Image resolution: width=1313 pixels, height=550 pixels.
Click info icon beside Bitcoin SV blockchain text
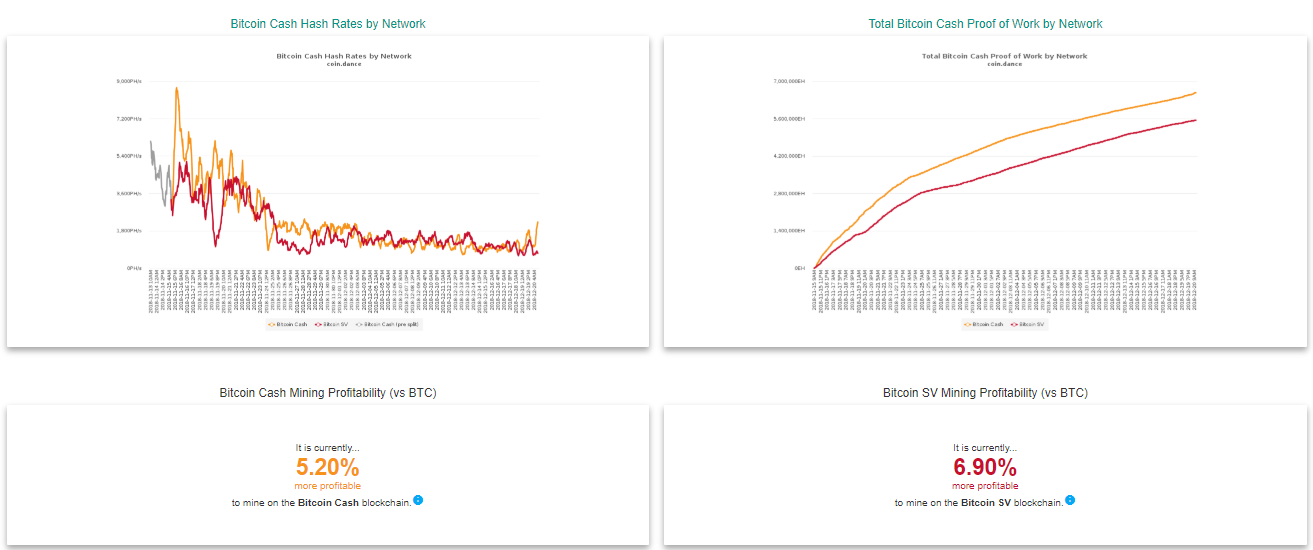pos(1070,500)
